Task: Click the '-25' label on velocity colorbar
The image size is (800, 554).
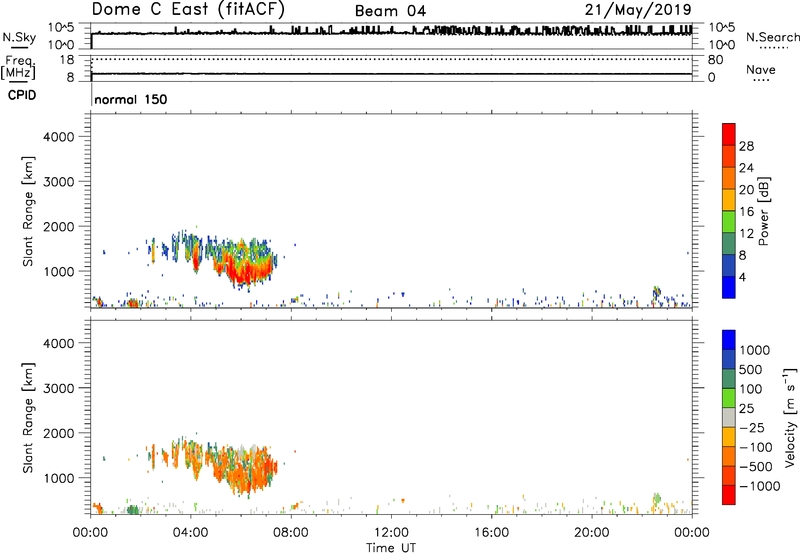Action: [752, 427]
